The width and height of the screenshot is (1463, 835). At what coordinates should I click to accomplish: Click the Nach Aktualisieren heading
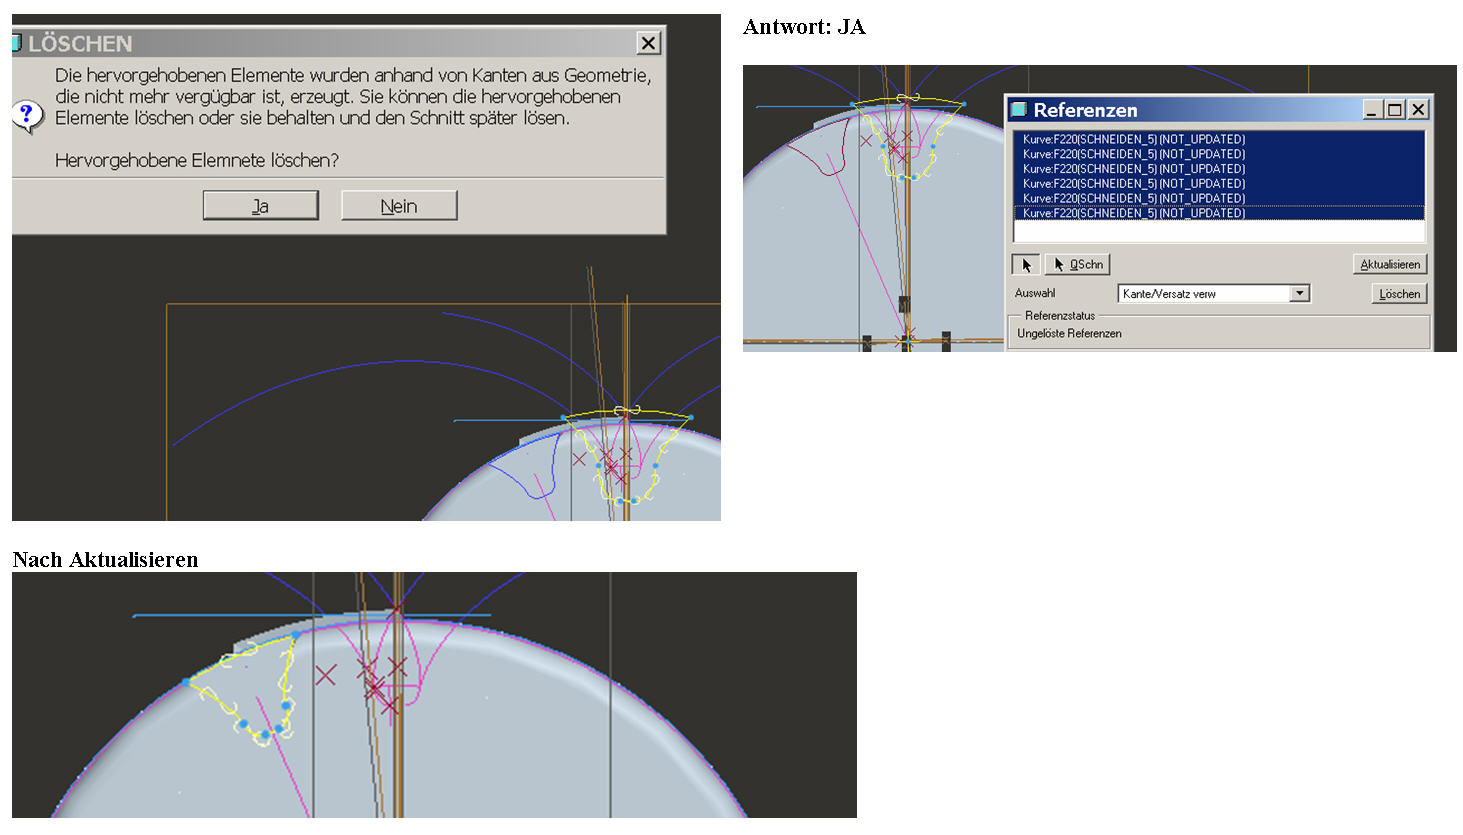point(105,559)
